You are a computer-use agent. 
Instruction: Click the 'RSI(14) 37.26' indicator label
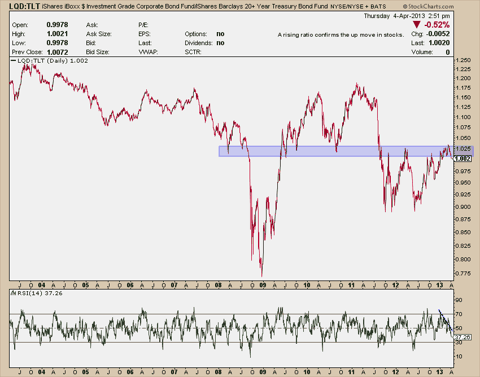[40, 293]
